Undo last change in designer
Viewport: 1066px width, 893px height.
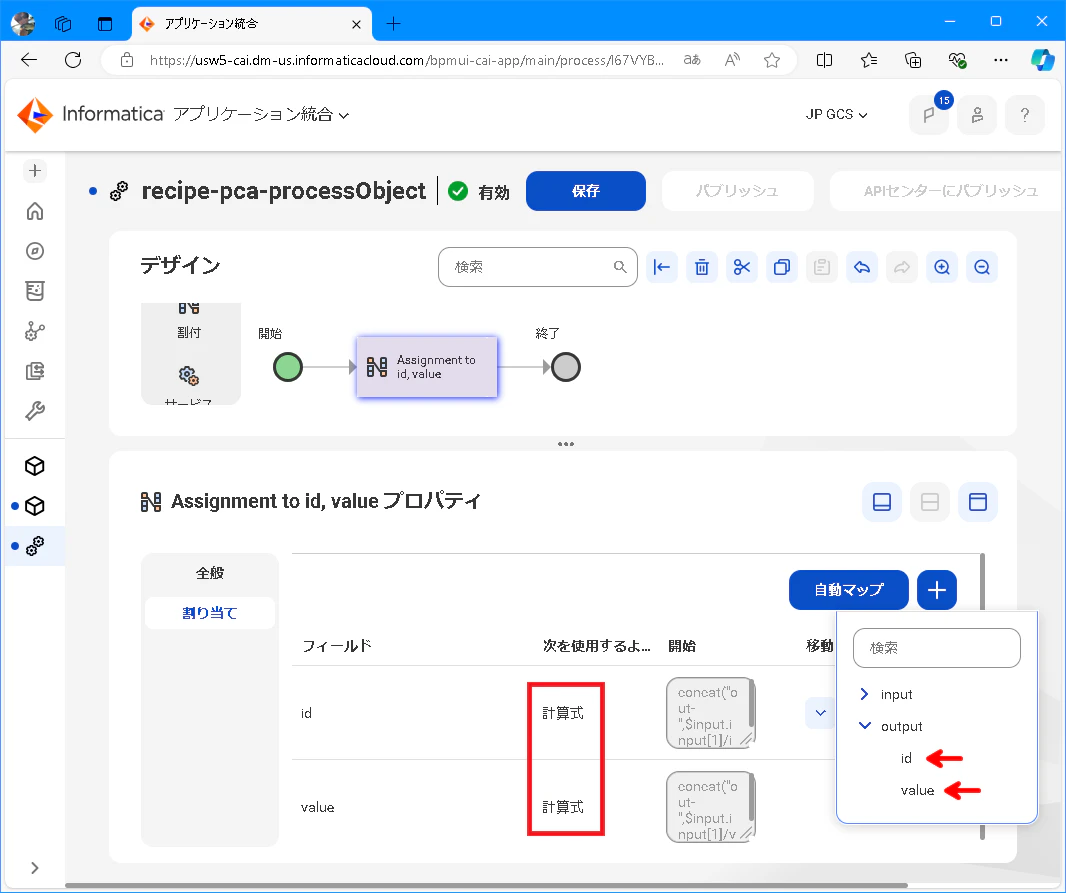[862, 267]
